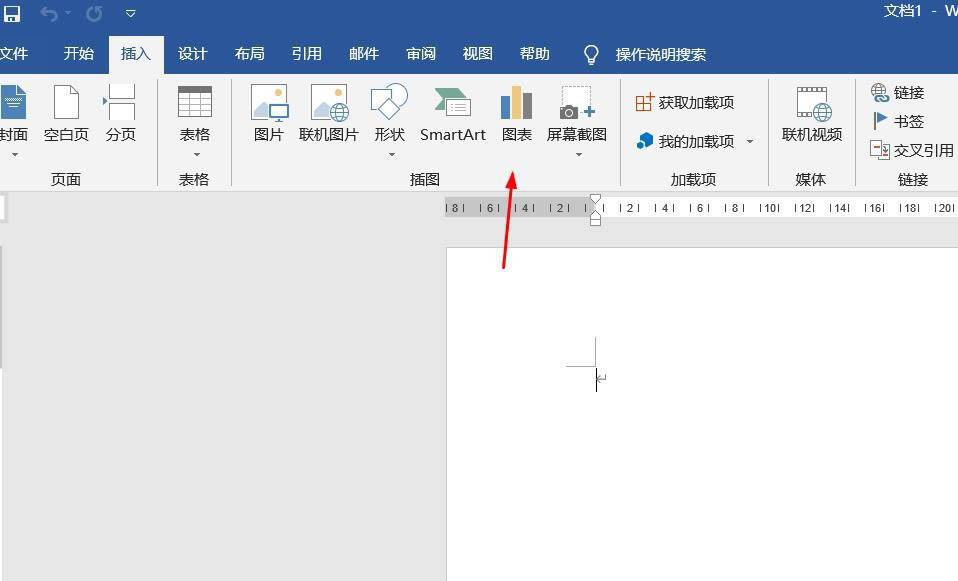Switch to the 开始 ribbon tab
Image resolution: width=958 pixels, height=581 pixels.
(x=77, y=54)
